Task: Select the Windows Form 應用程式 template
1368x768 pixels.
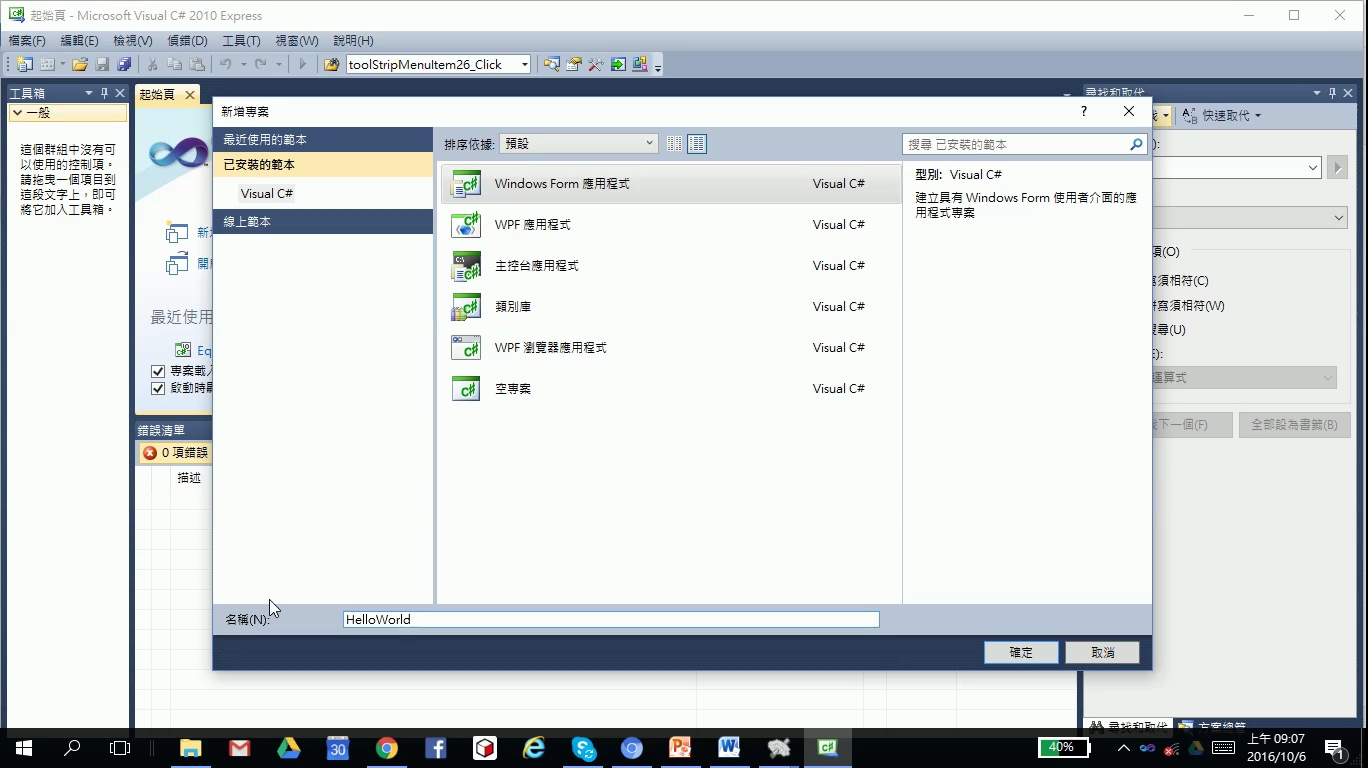Action: [671, 184]
